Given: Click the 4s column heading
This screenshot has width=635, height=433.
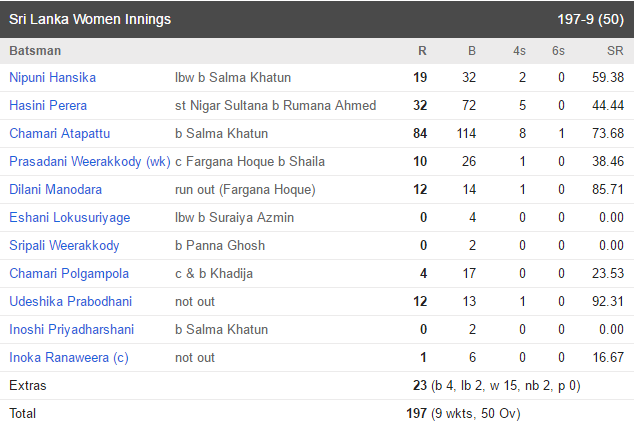Looking at the screenshot, I should tap(519, 51).
